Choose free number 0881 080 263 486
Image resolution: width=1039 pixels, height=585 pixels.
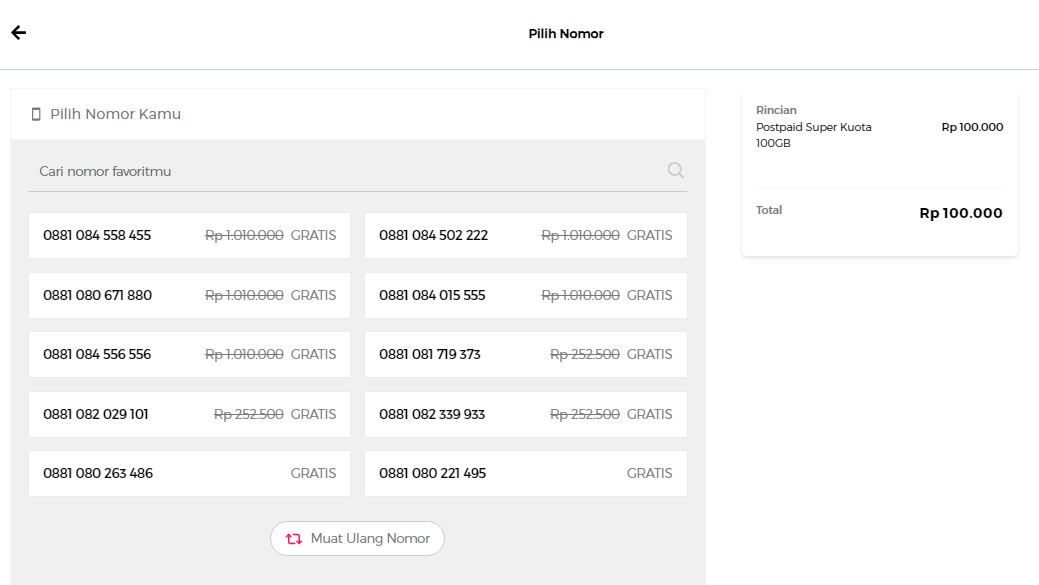click(x=189, y=473)
